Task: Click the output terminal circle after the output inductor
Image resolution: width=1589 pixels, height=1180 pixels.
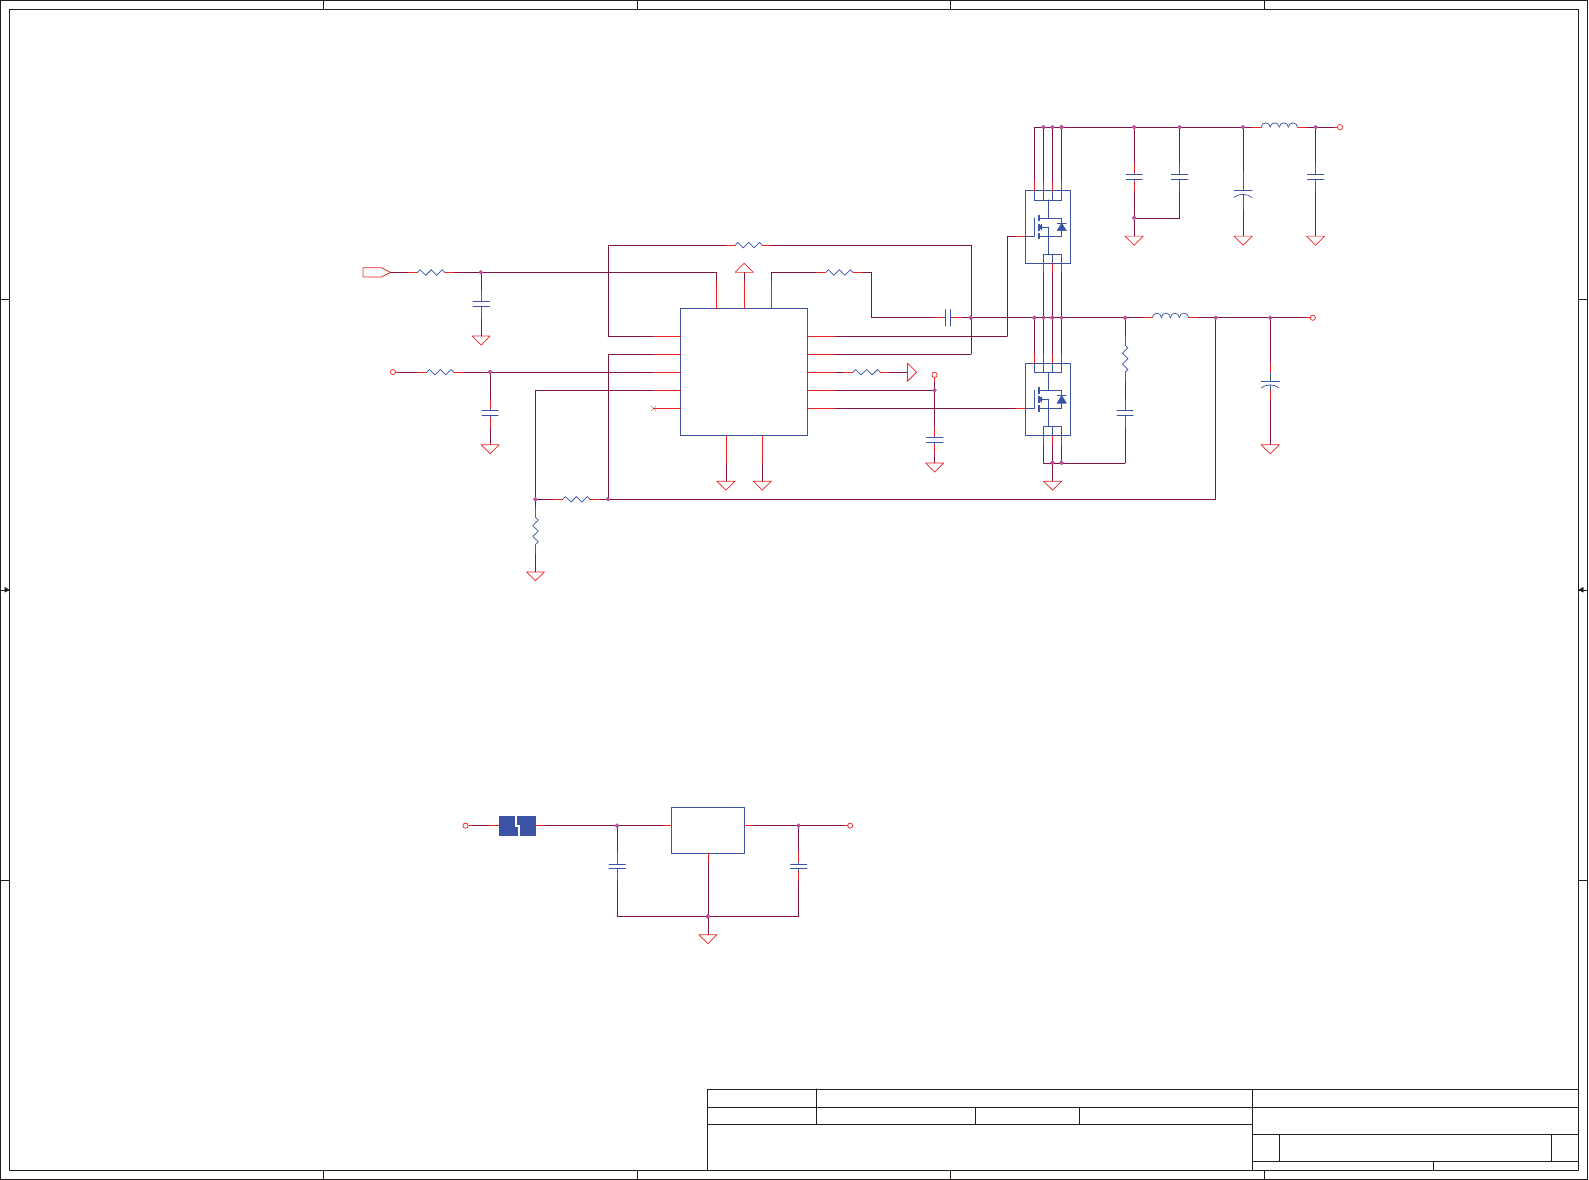Action: tap(1313, 317)
